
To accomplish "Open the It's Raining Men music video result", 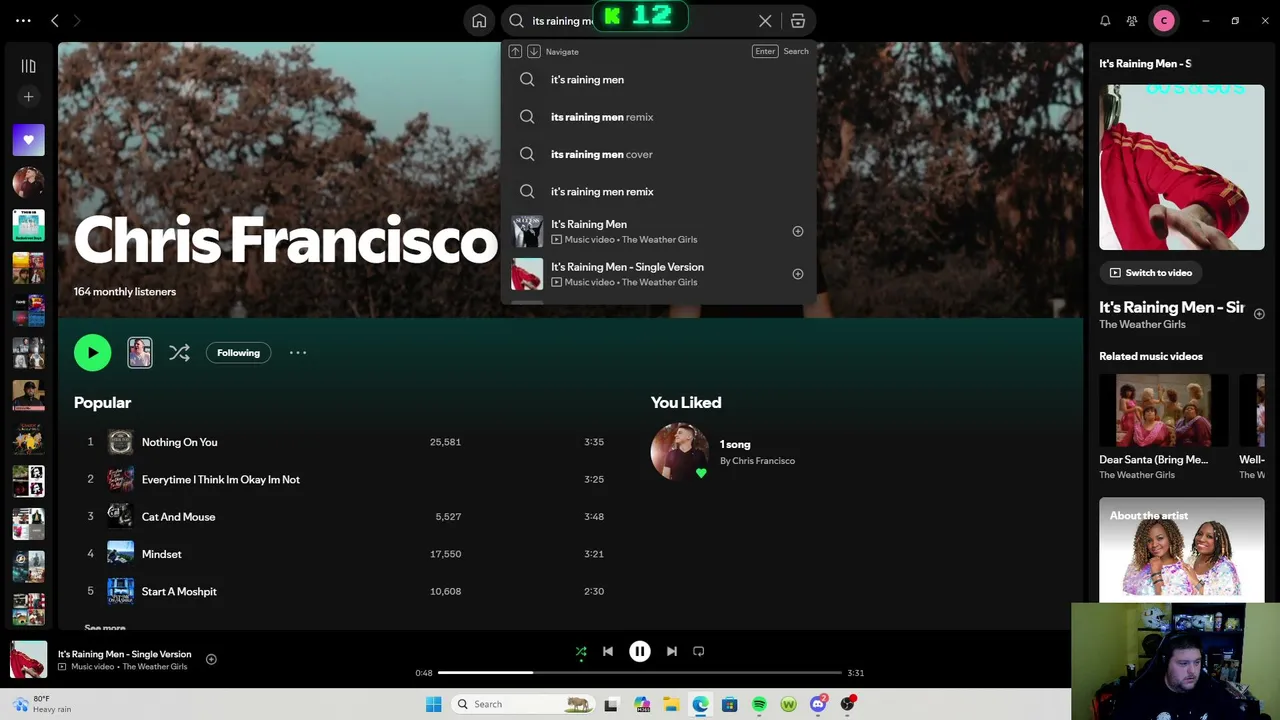I will (x=659, y=231).
